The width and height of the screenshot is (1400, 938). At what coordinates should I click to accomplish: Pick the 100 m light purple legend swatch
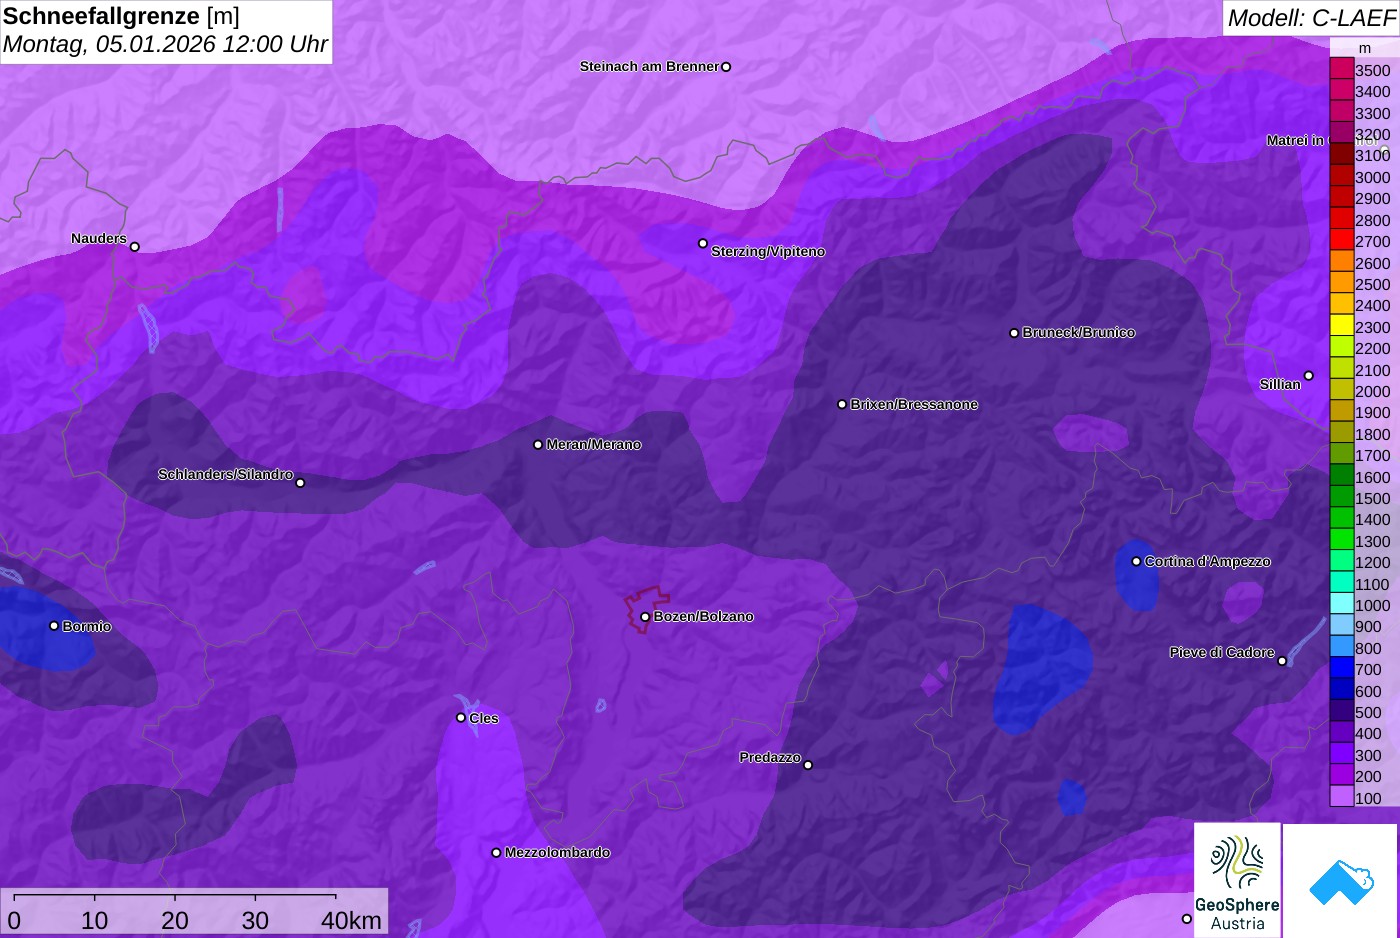pyautogui.click(x=1341, y=798)
